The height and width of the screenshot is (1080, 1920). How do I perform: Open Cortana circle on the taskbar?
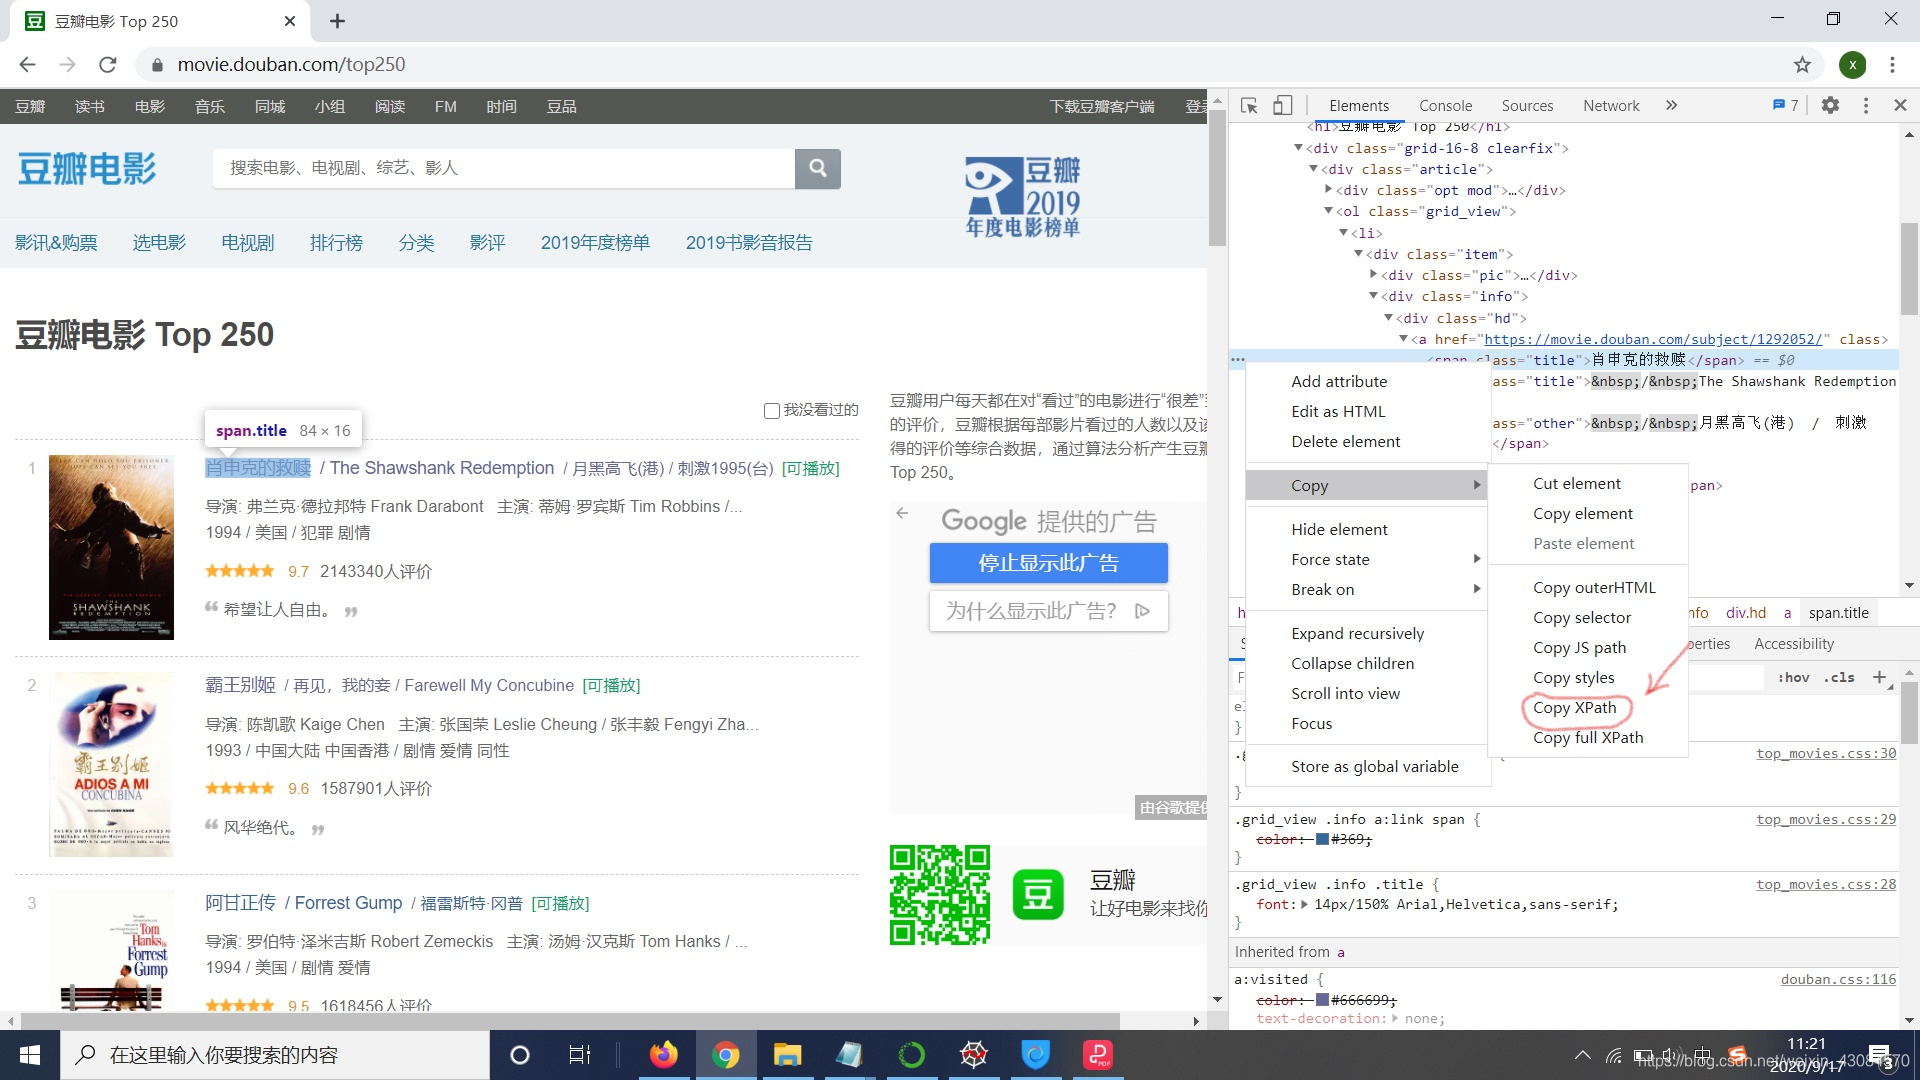point(519,1055)
